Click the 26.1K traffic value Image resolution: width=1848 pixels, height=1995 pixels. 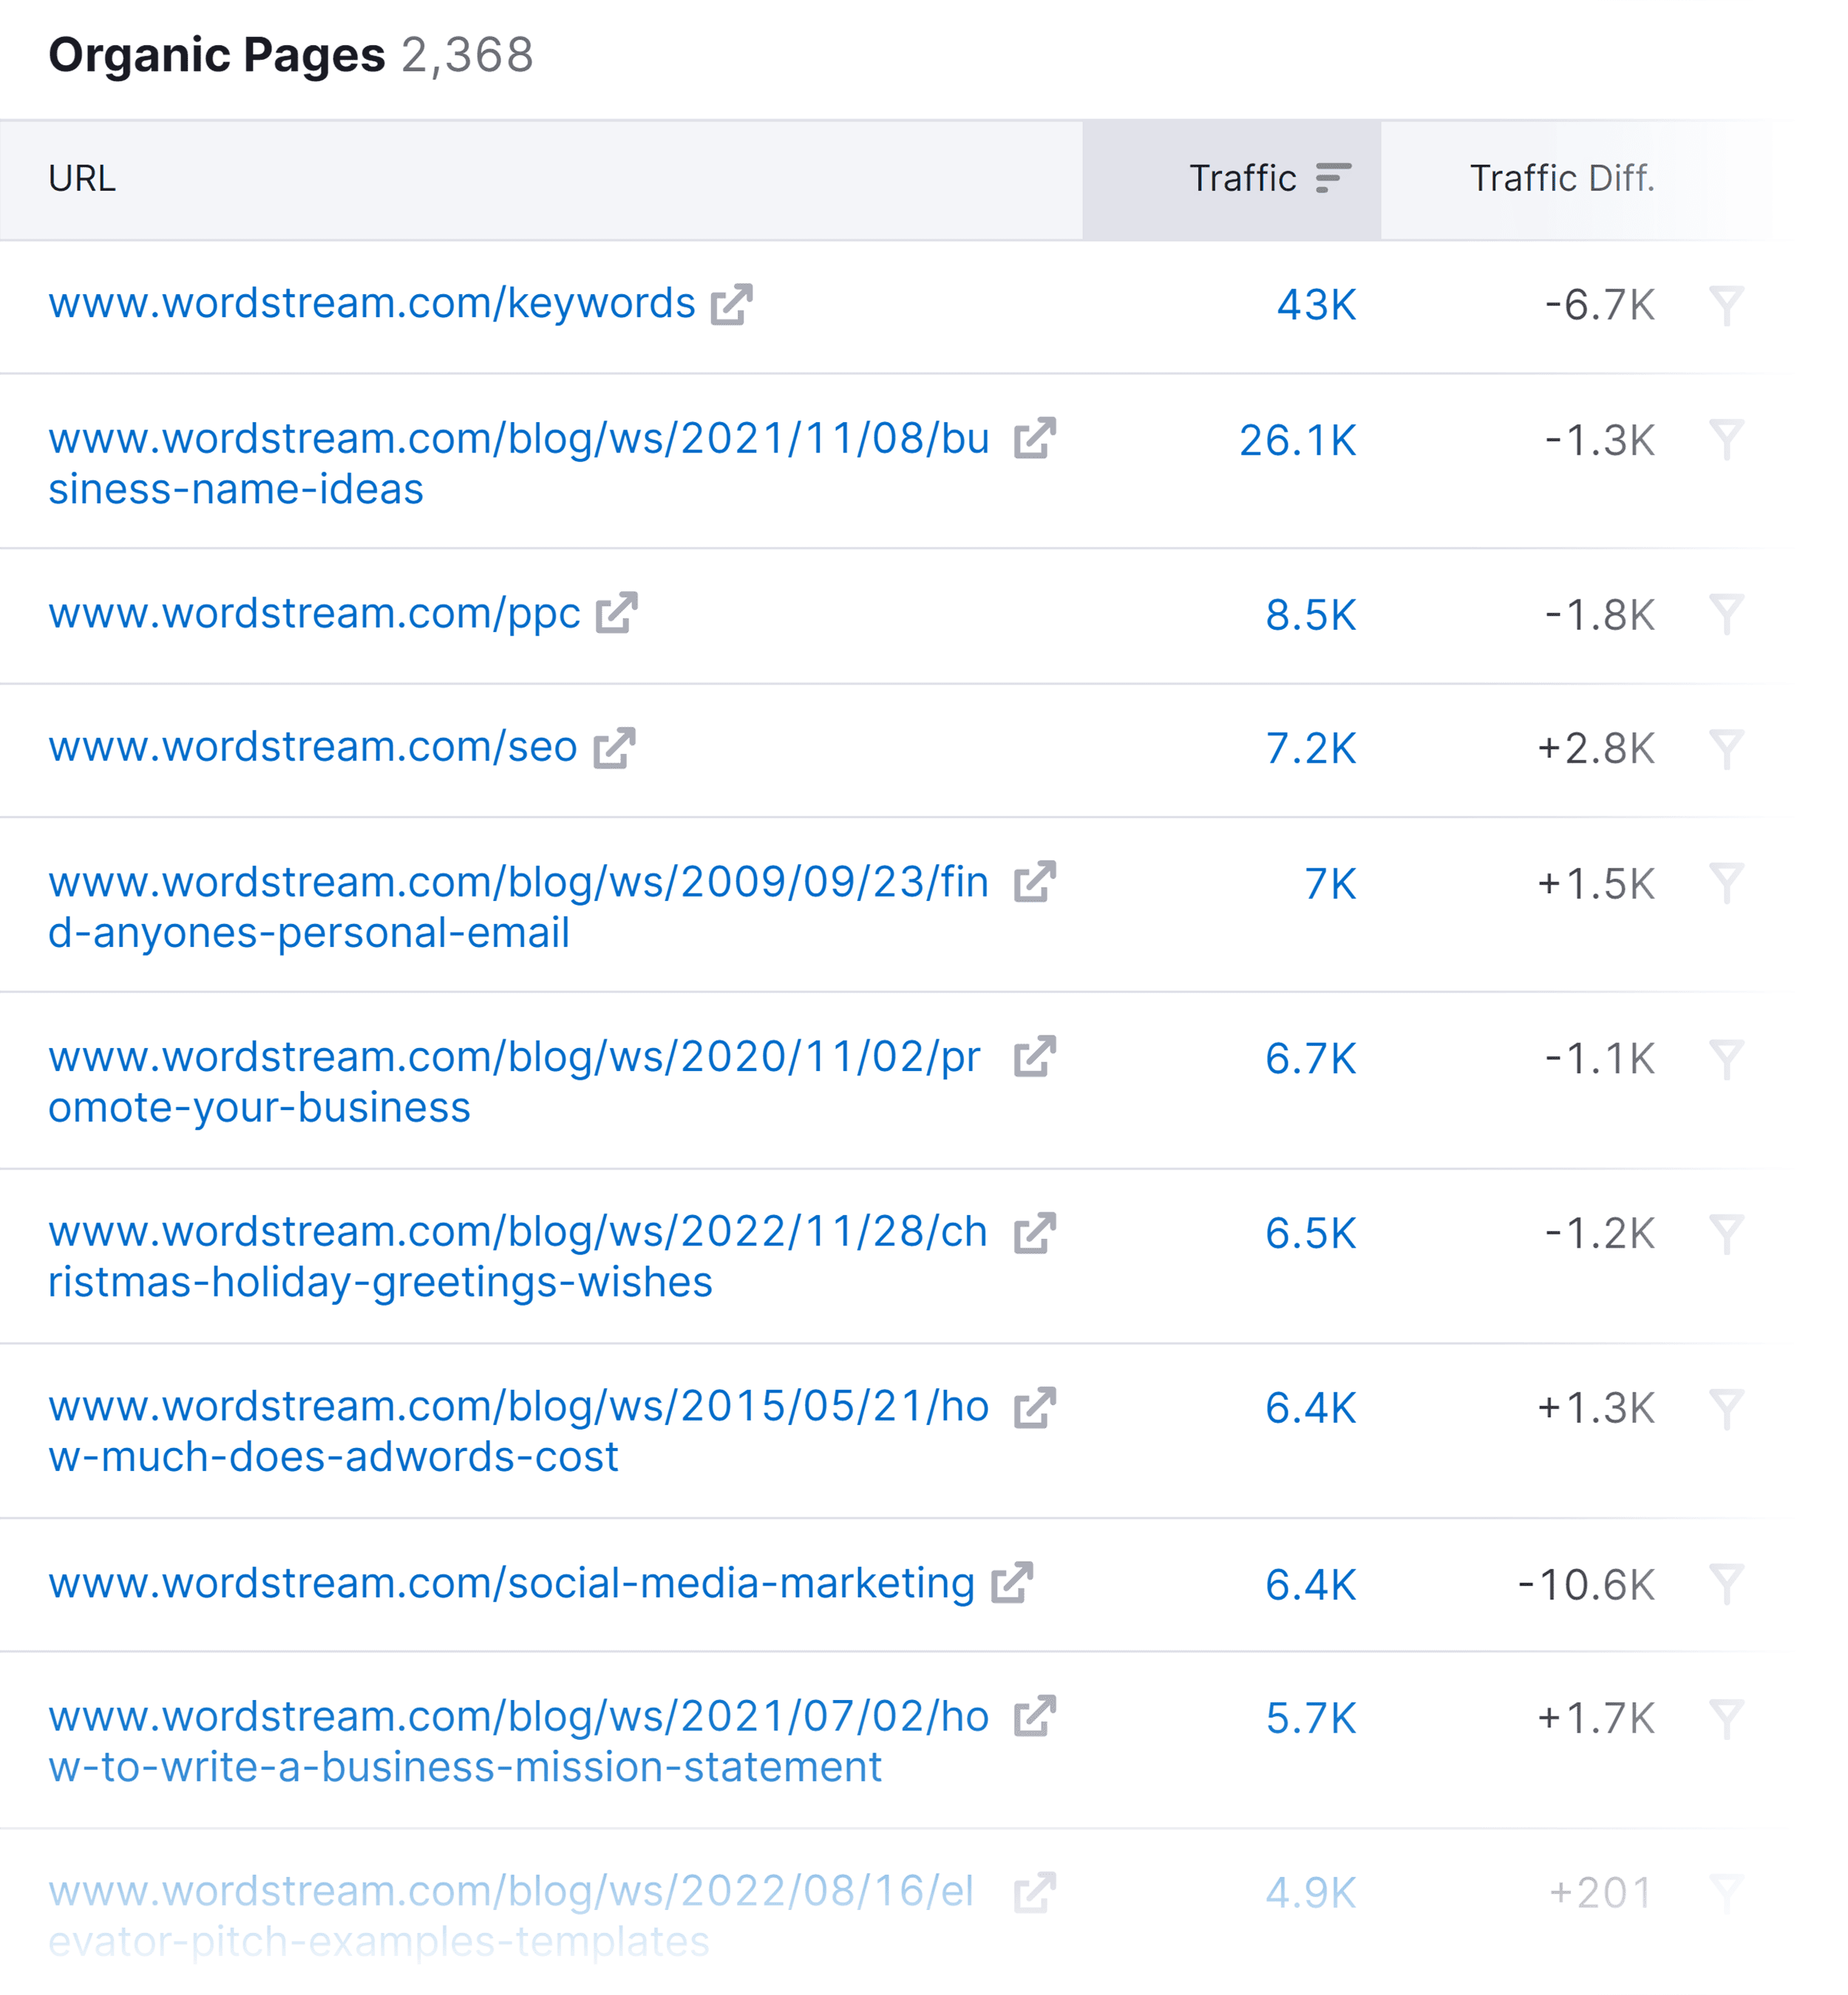(x=1299, y=440)
